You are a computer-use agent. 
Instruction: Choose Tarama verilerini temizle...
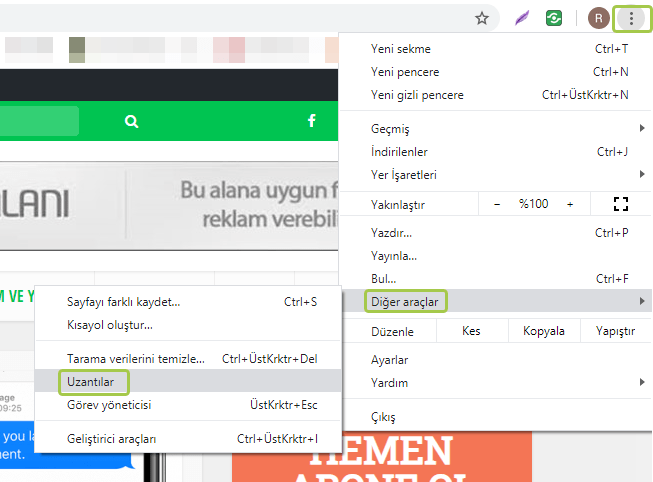pyautogui.click(x=188, y=359)
